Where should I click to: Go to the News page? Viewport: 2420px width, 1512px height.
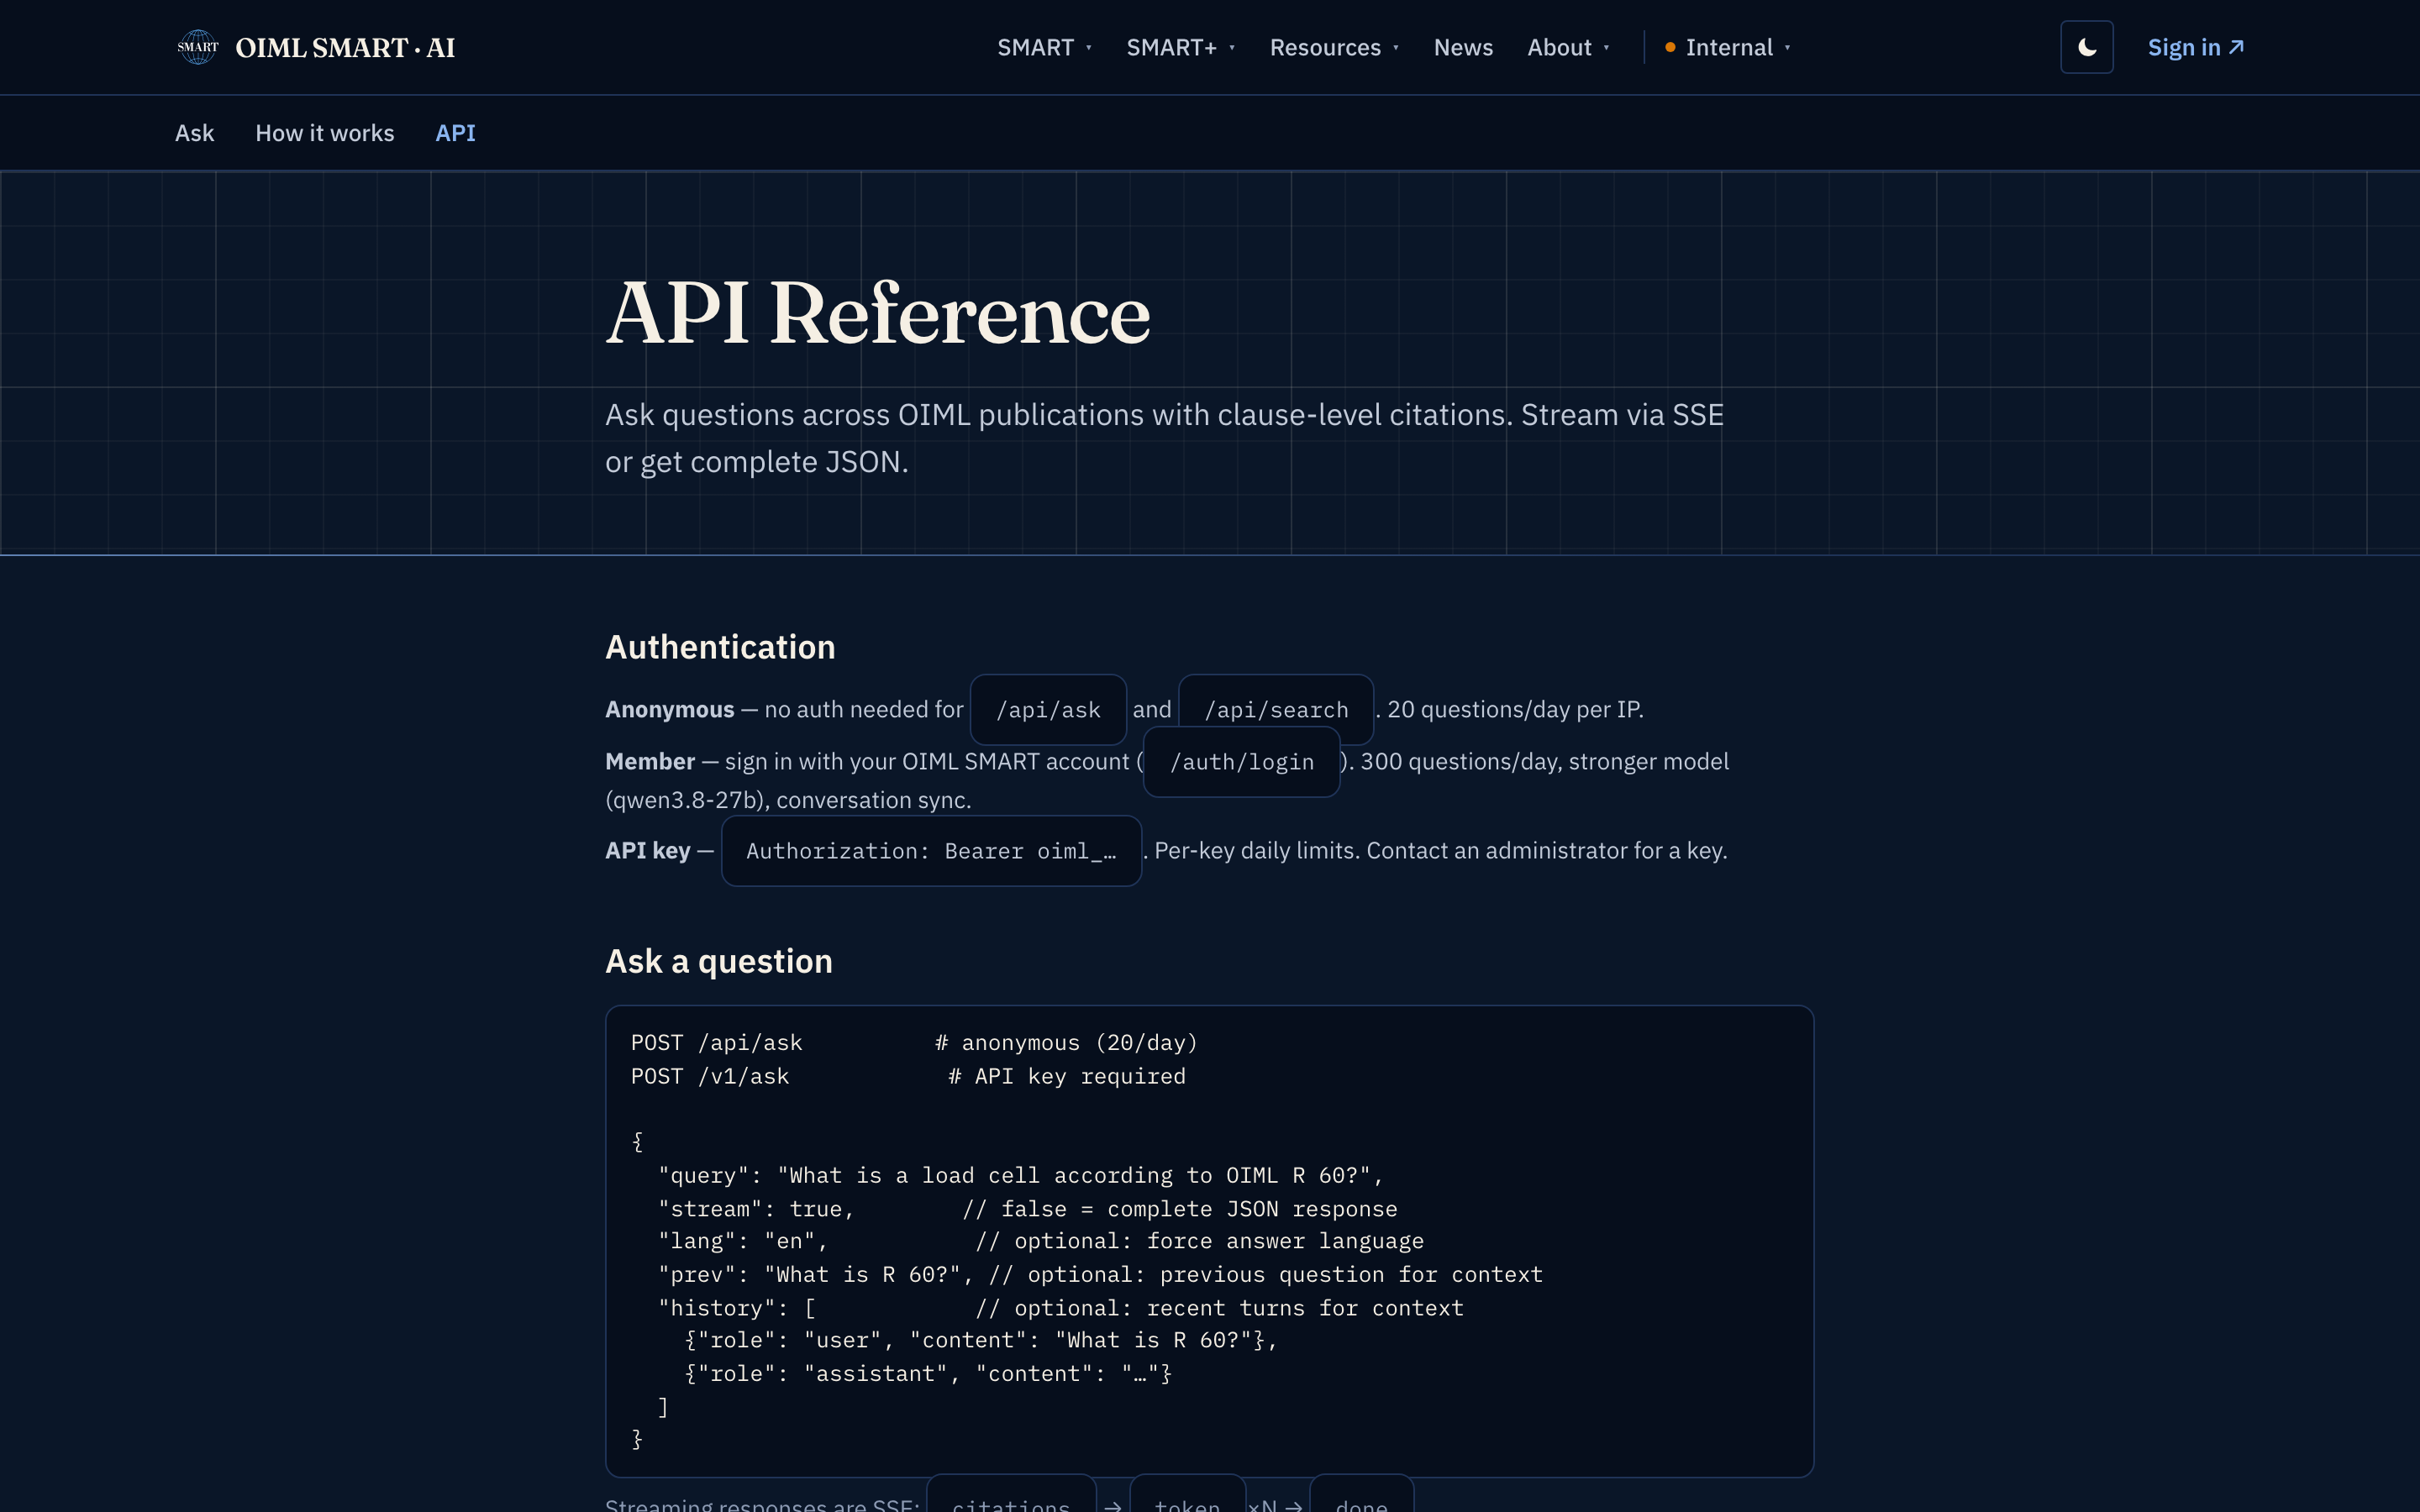(x=1463, y=47)
